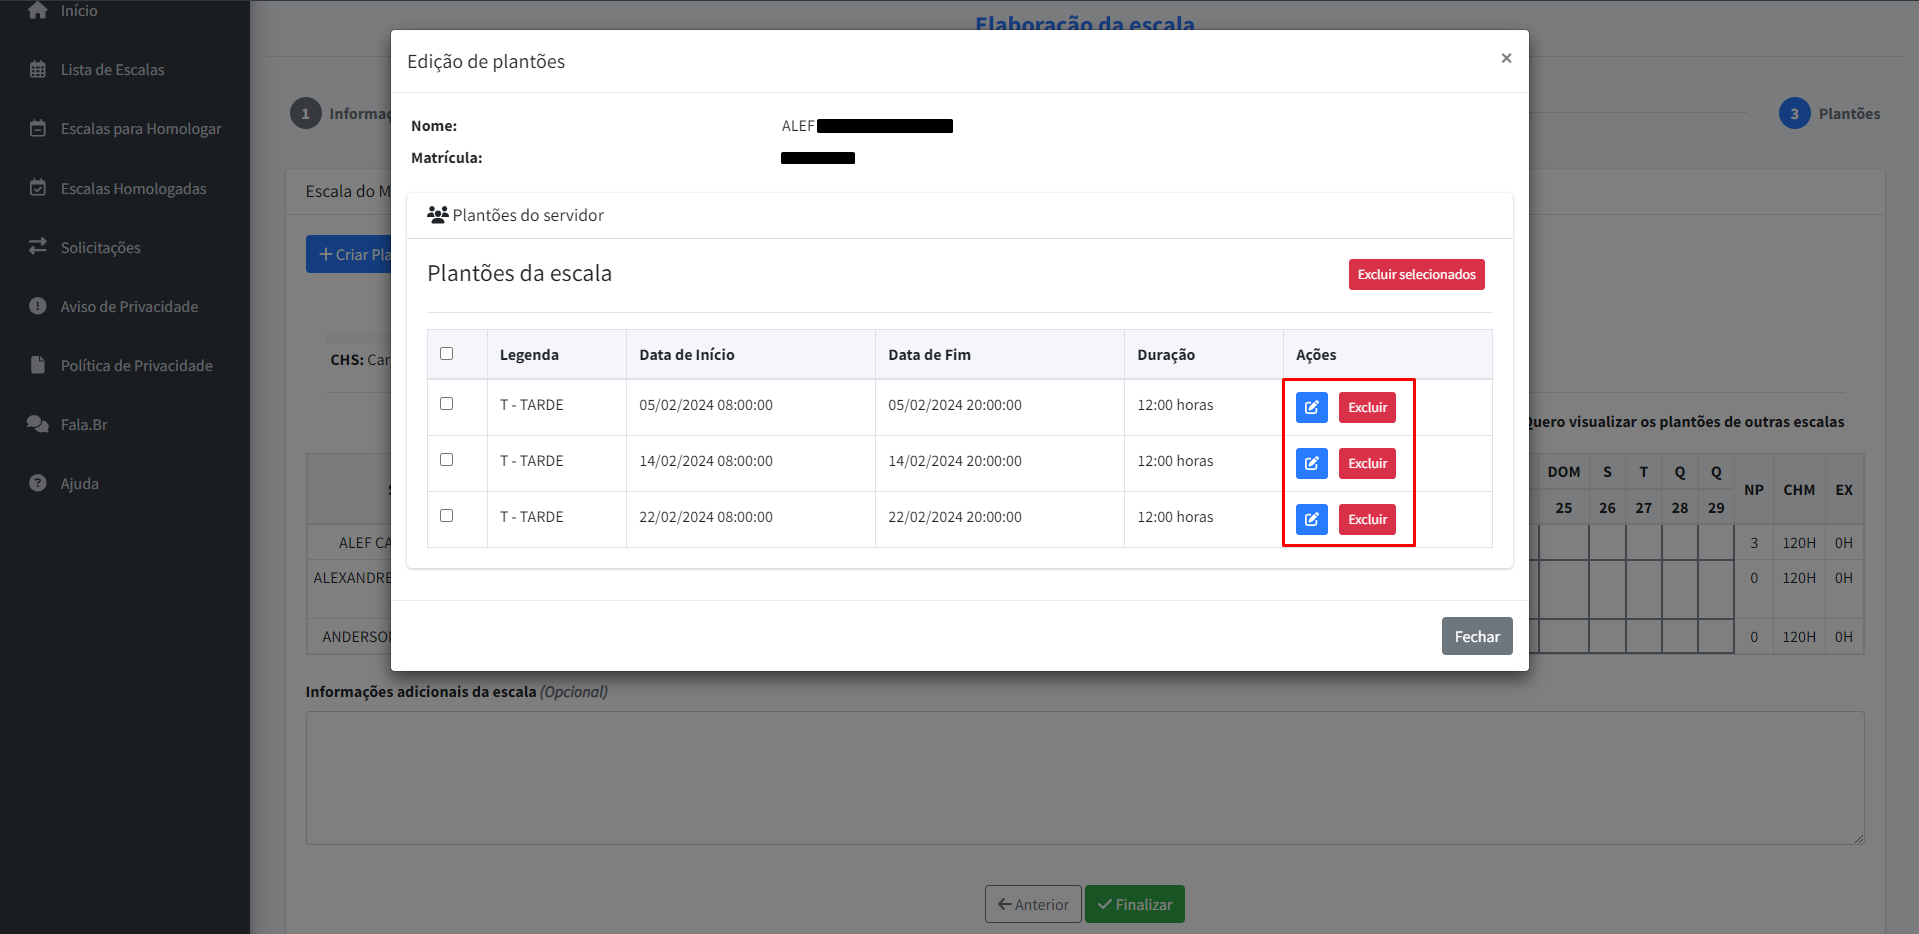Click the people icon beside Plantões do servidor

[x=437, y=215]
